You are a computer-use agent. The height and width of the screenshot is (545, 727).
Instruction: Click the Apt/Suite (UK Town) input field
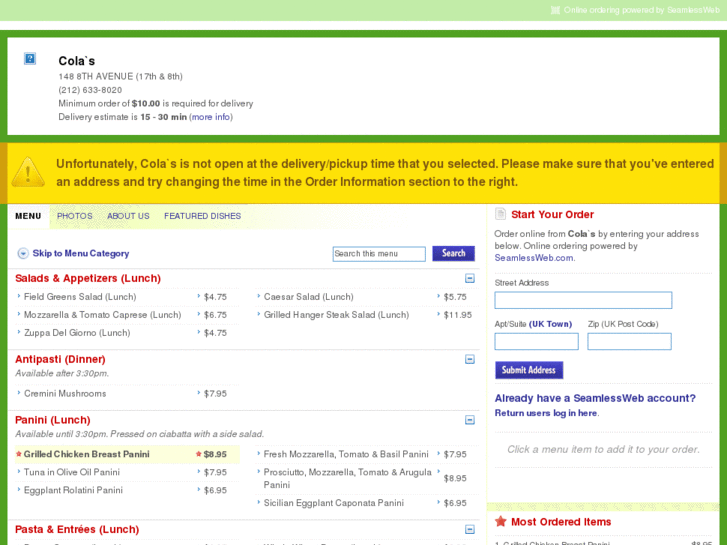536,341
